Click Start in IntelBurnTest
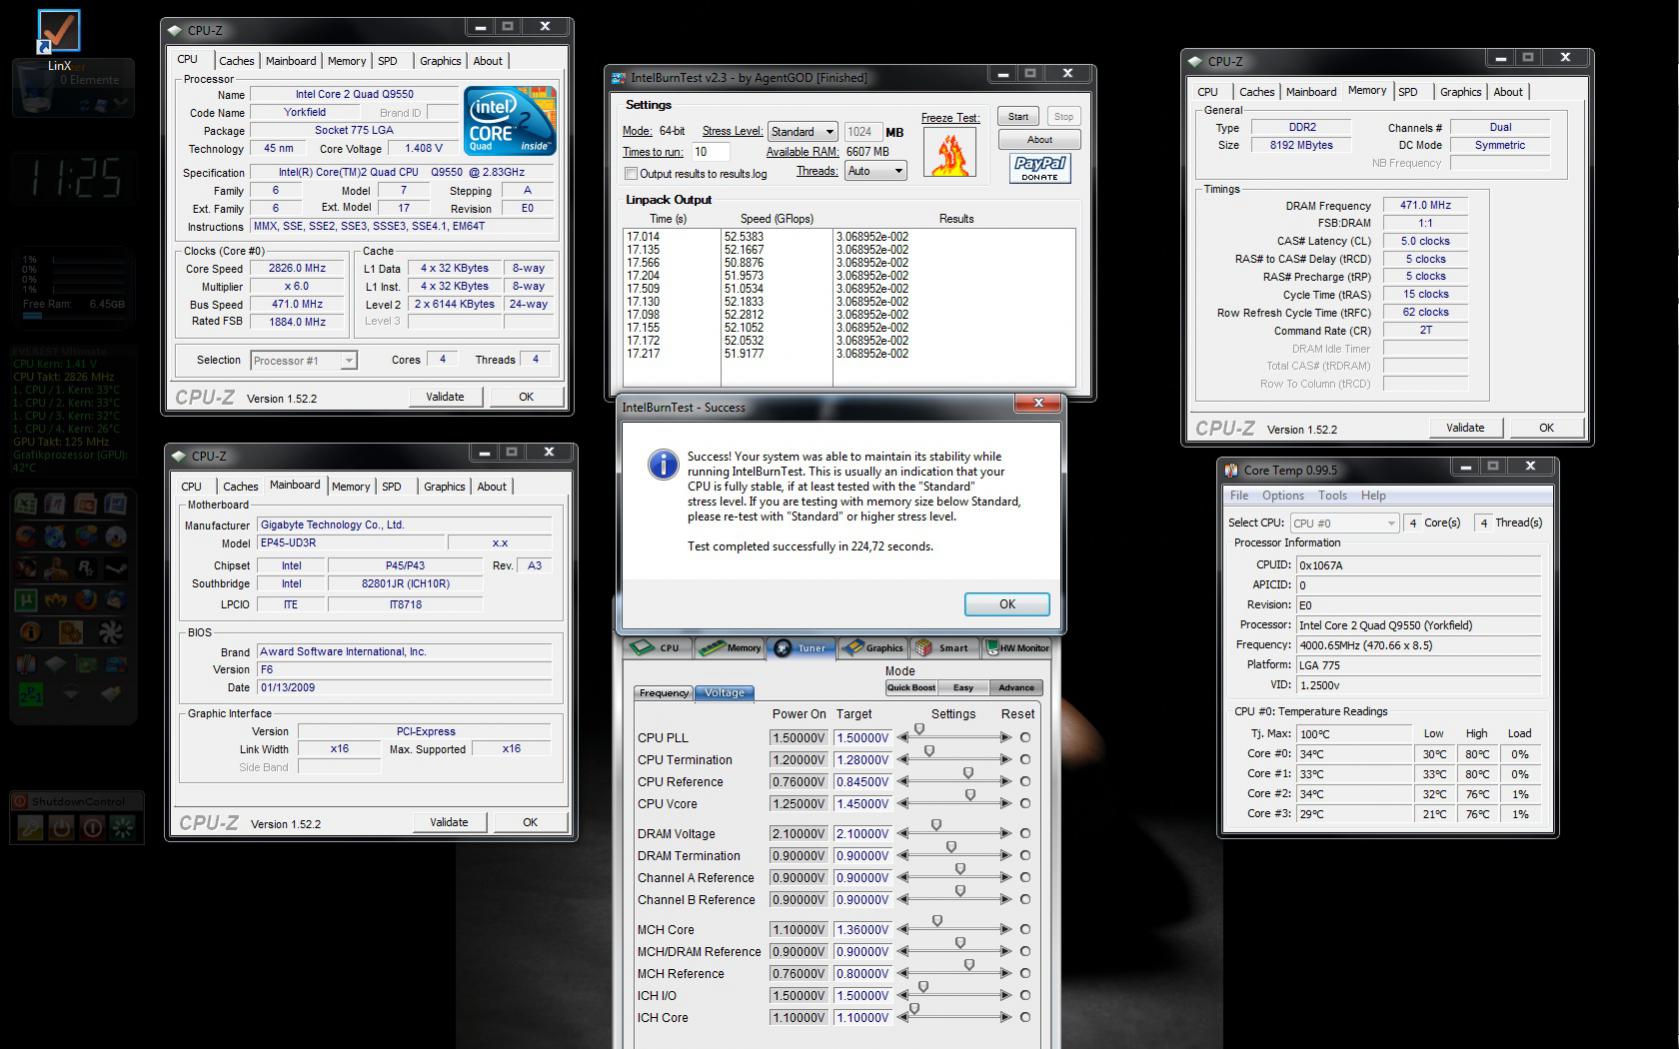The width and height of the screenshot is (1679, 1049). click(x=1018, y=116)
